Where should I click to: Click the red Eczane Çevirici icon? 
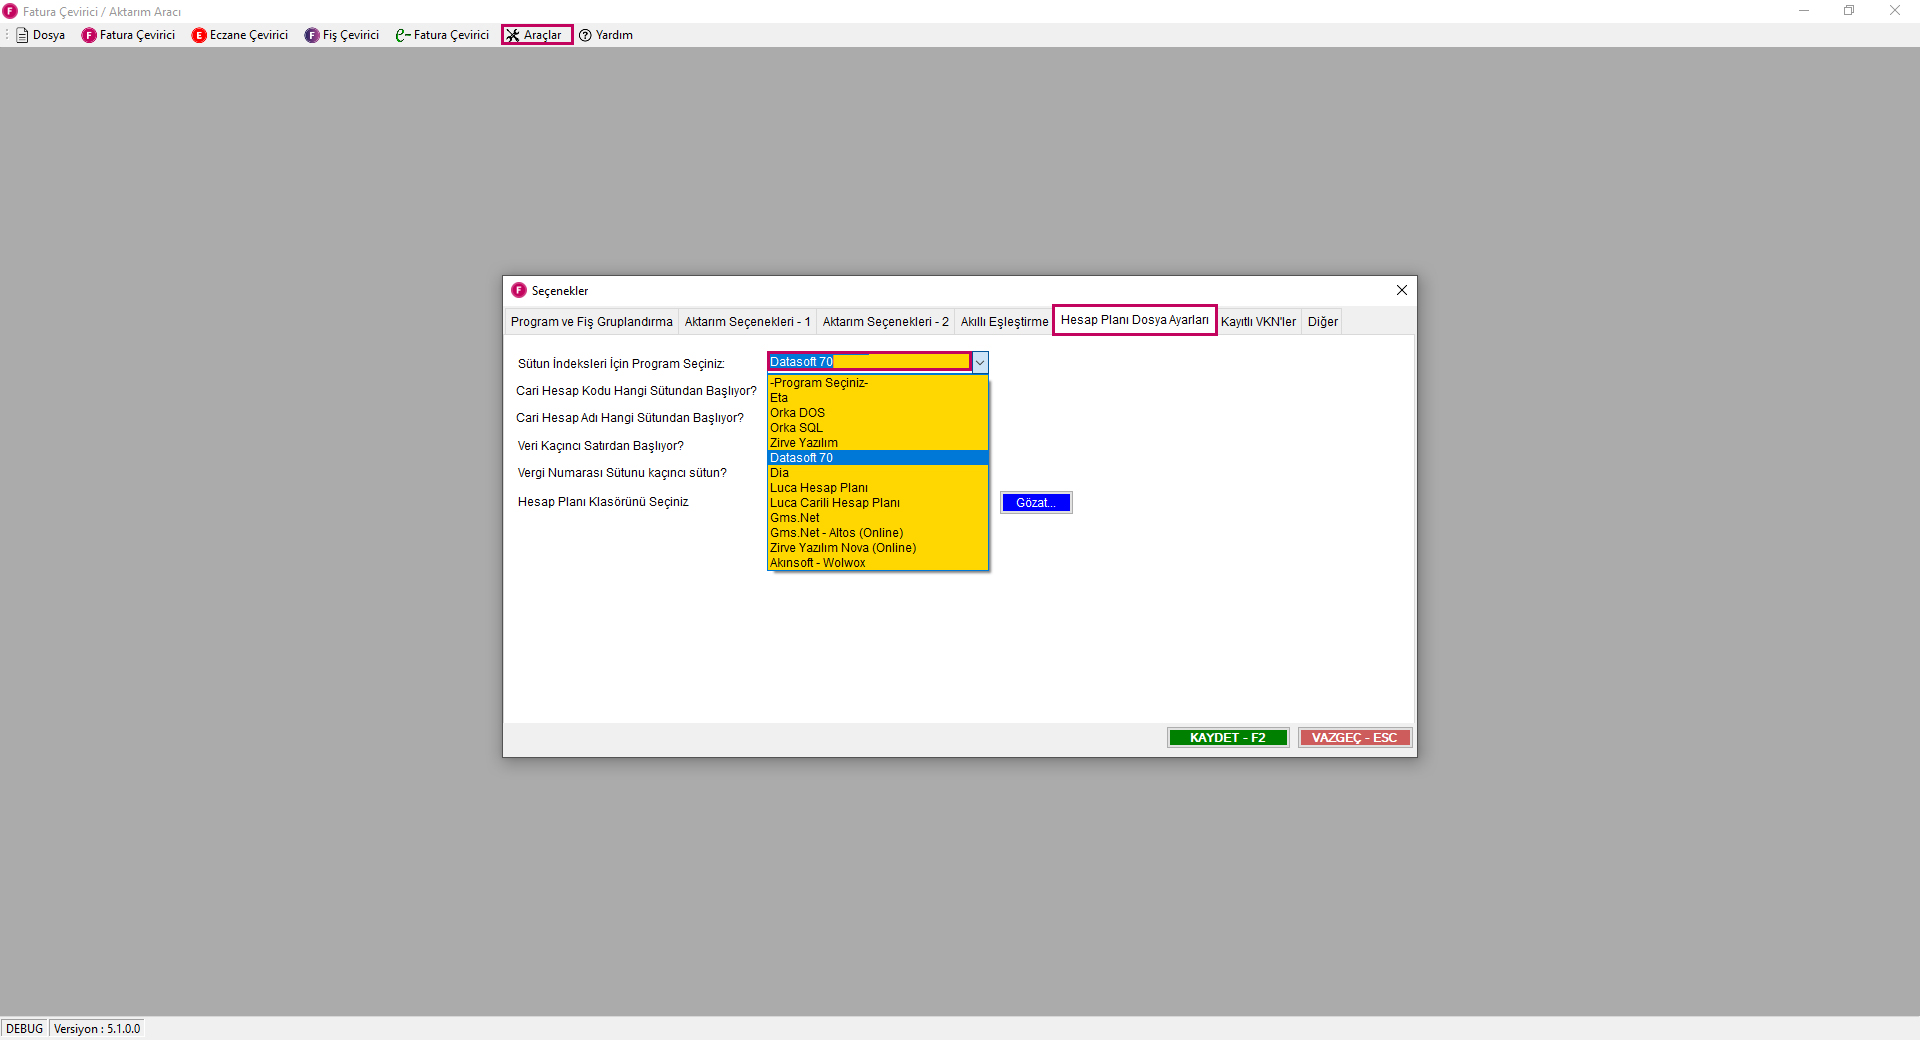coord(199,35)
